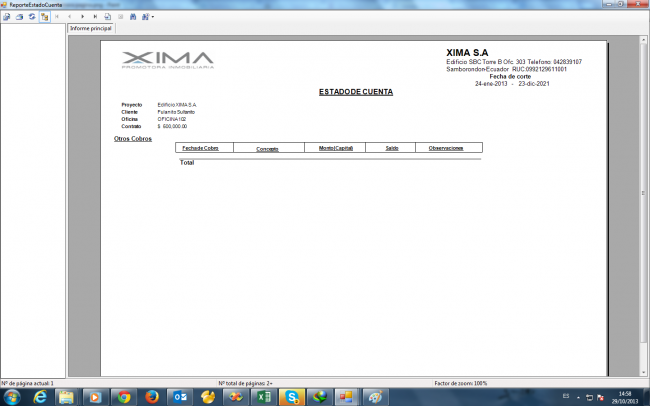Click the Edificio XIMA S.A. project value

click(177, 105)
